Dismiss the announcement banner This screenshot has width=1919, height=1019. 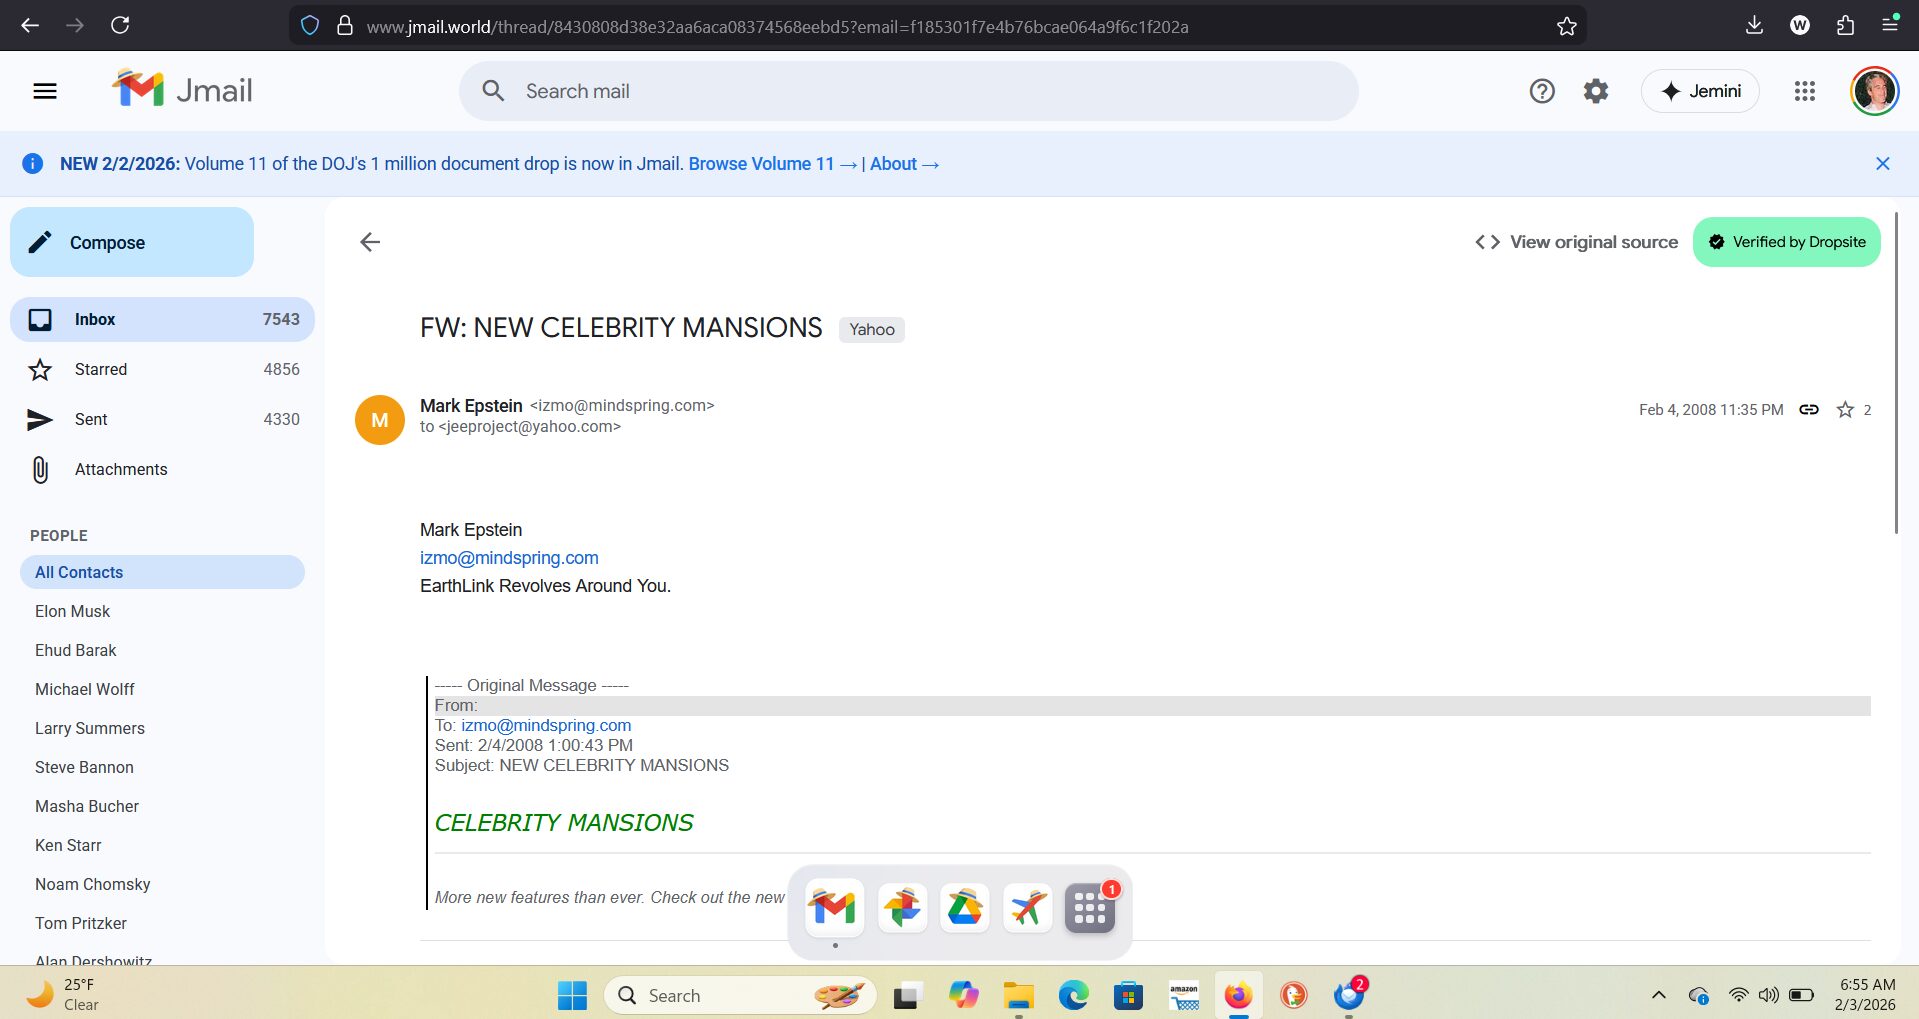tap(1882, 164)
